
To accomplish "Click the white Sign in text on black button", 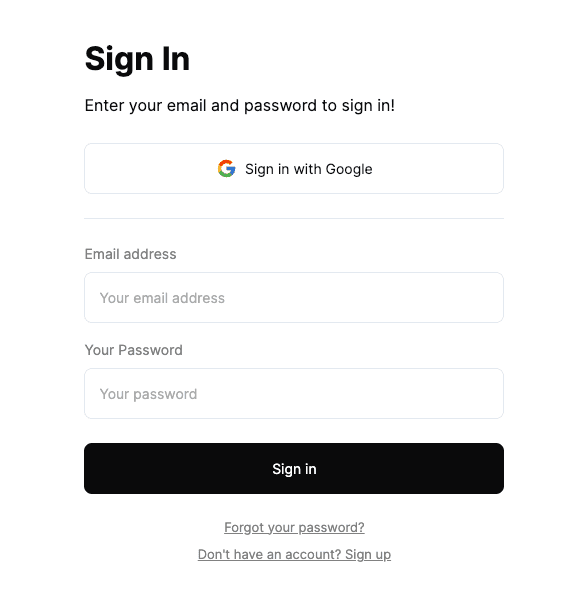I will [294, 469].
